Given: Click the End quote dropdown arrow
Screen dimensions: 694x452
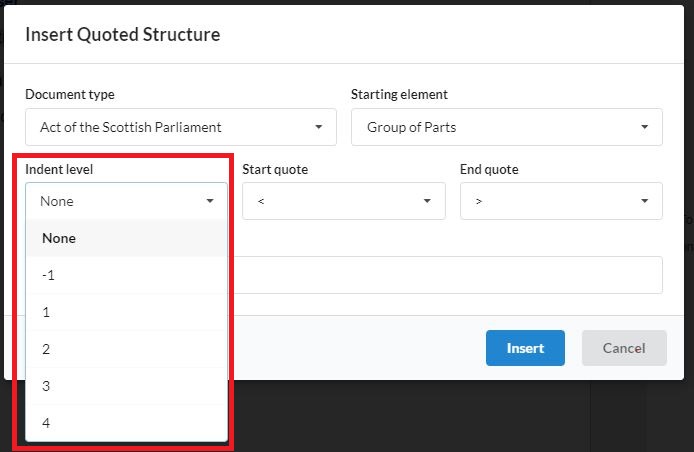Looking at the screenshot, I should point(643,201).
